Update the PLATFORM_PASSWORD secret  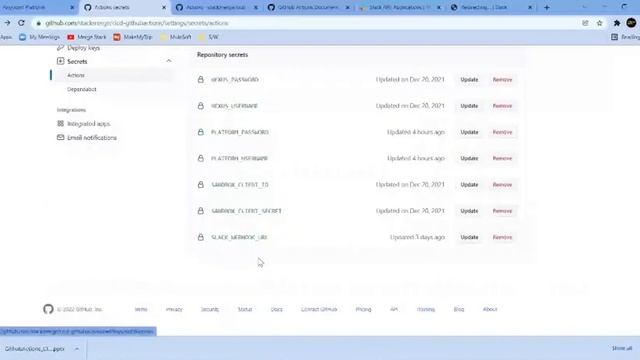469,132
